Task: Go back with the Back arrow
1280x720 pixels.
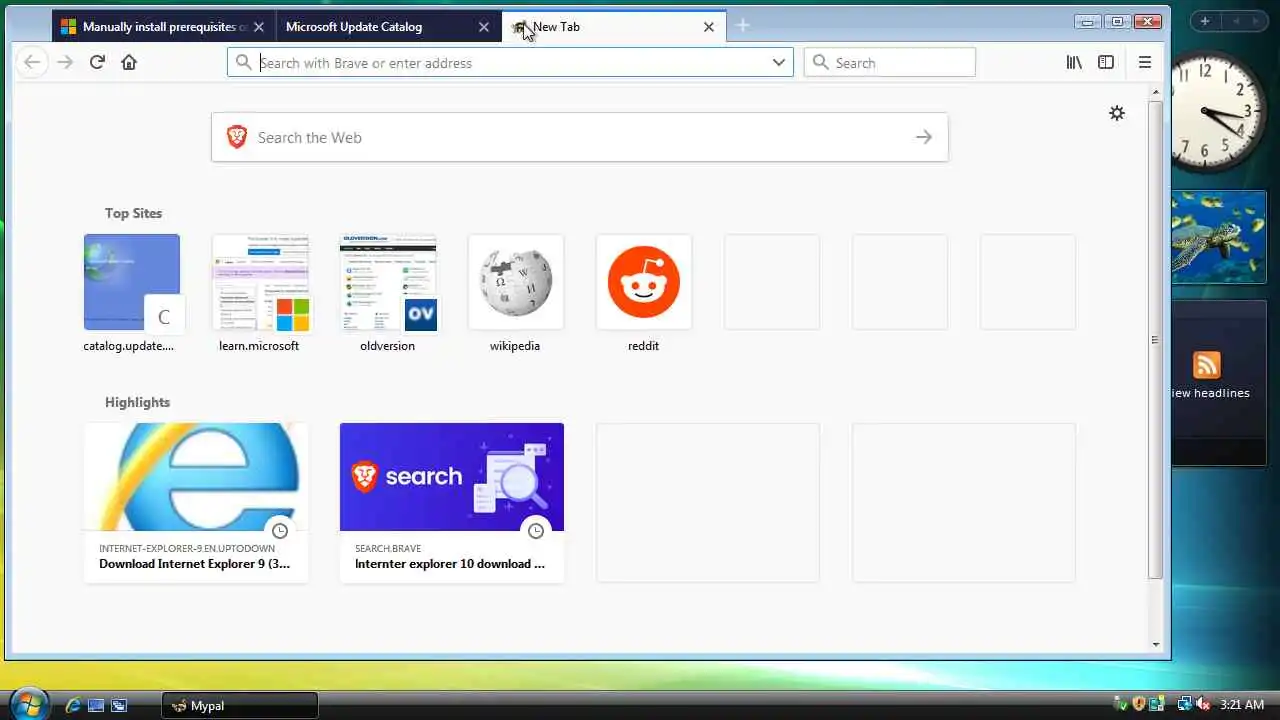Action: tap(32, 62)
